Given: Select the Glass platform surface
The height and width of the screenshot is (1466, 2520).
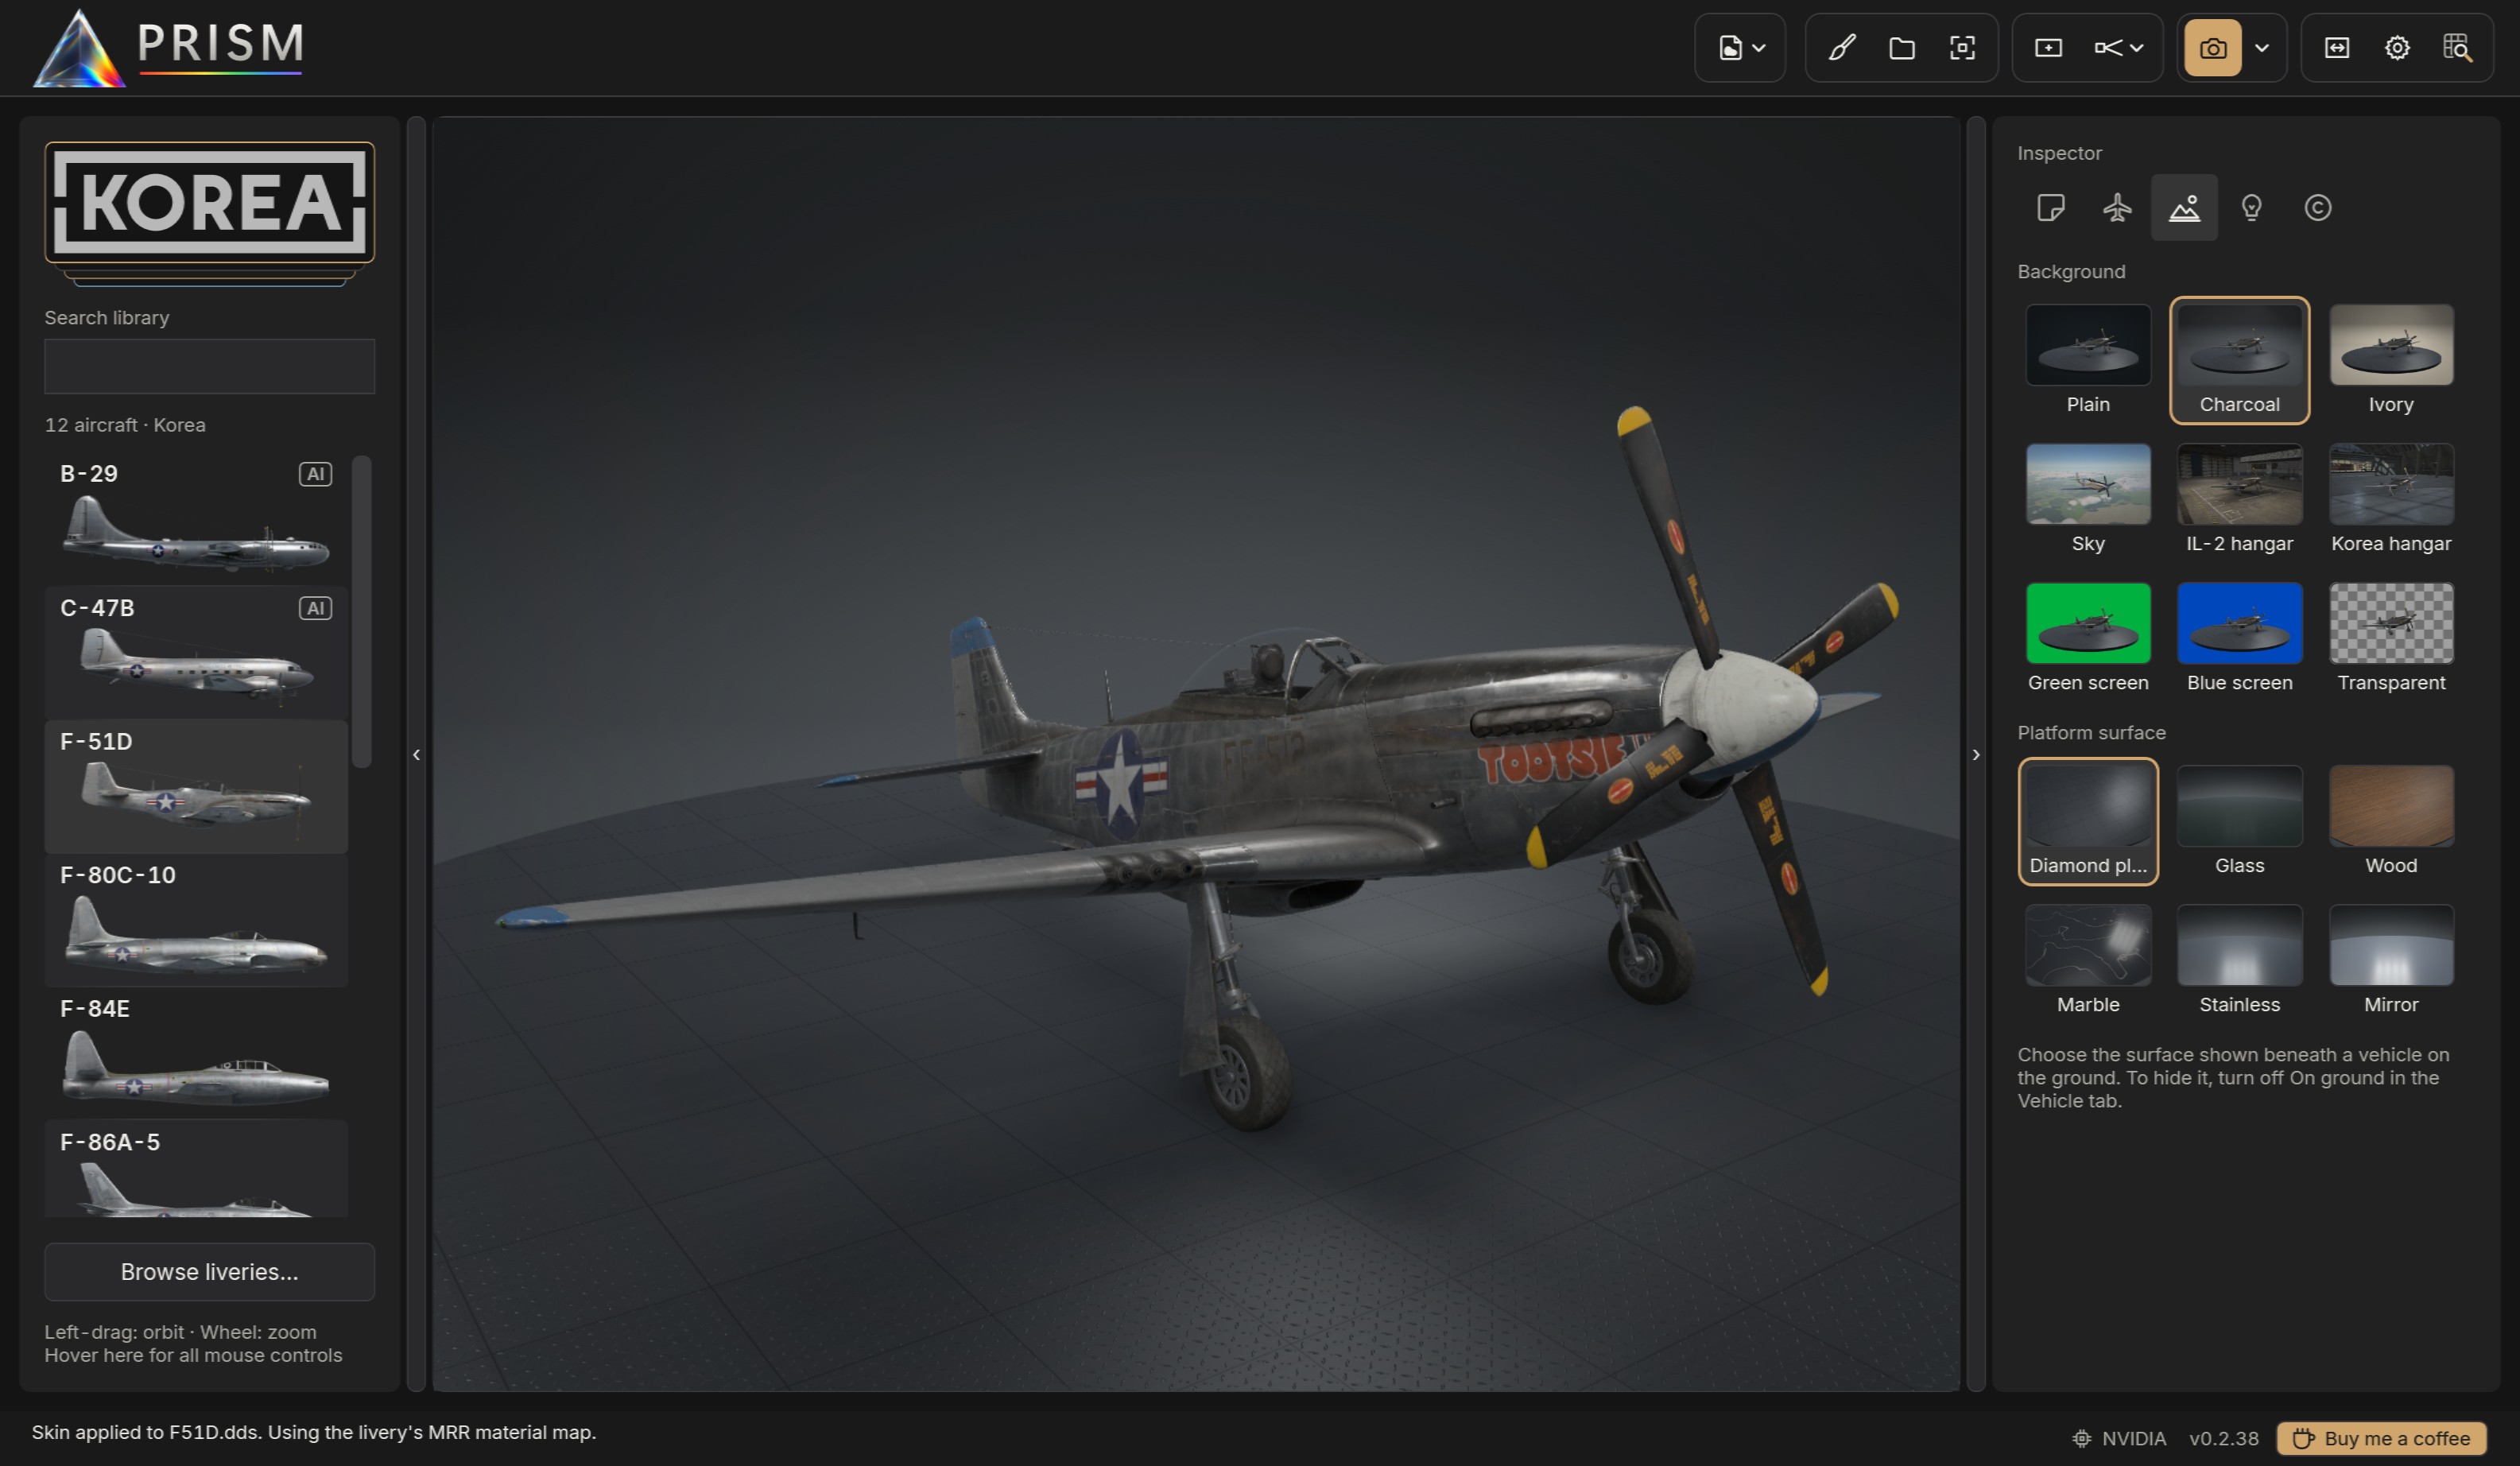Looking at the screenshot, I should [2239, 821].
